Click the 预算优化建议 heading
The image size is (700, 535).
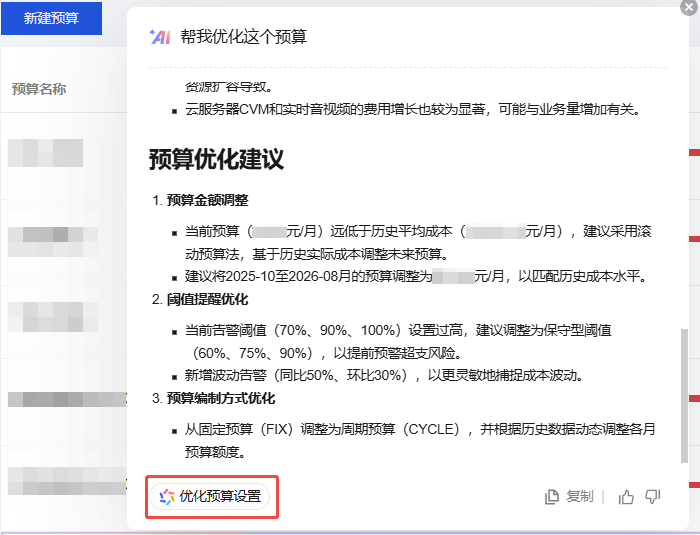(x=216, y=159)
